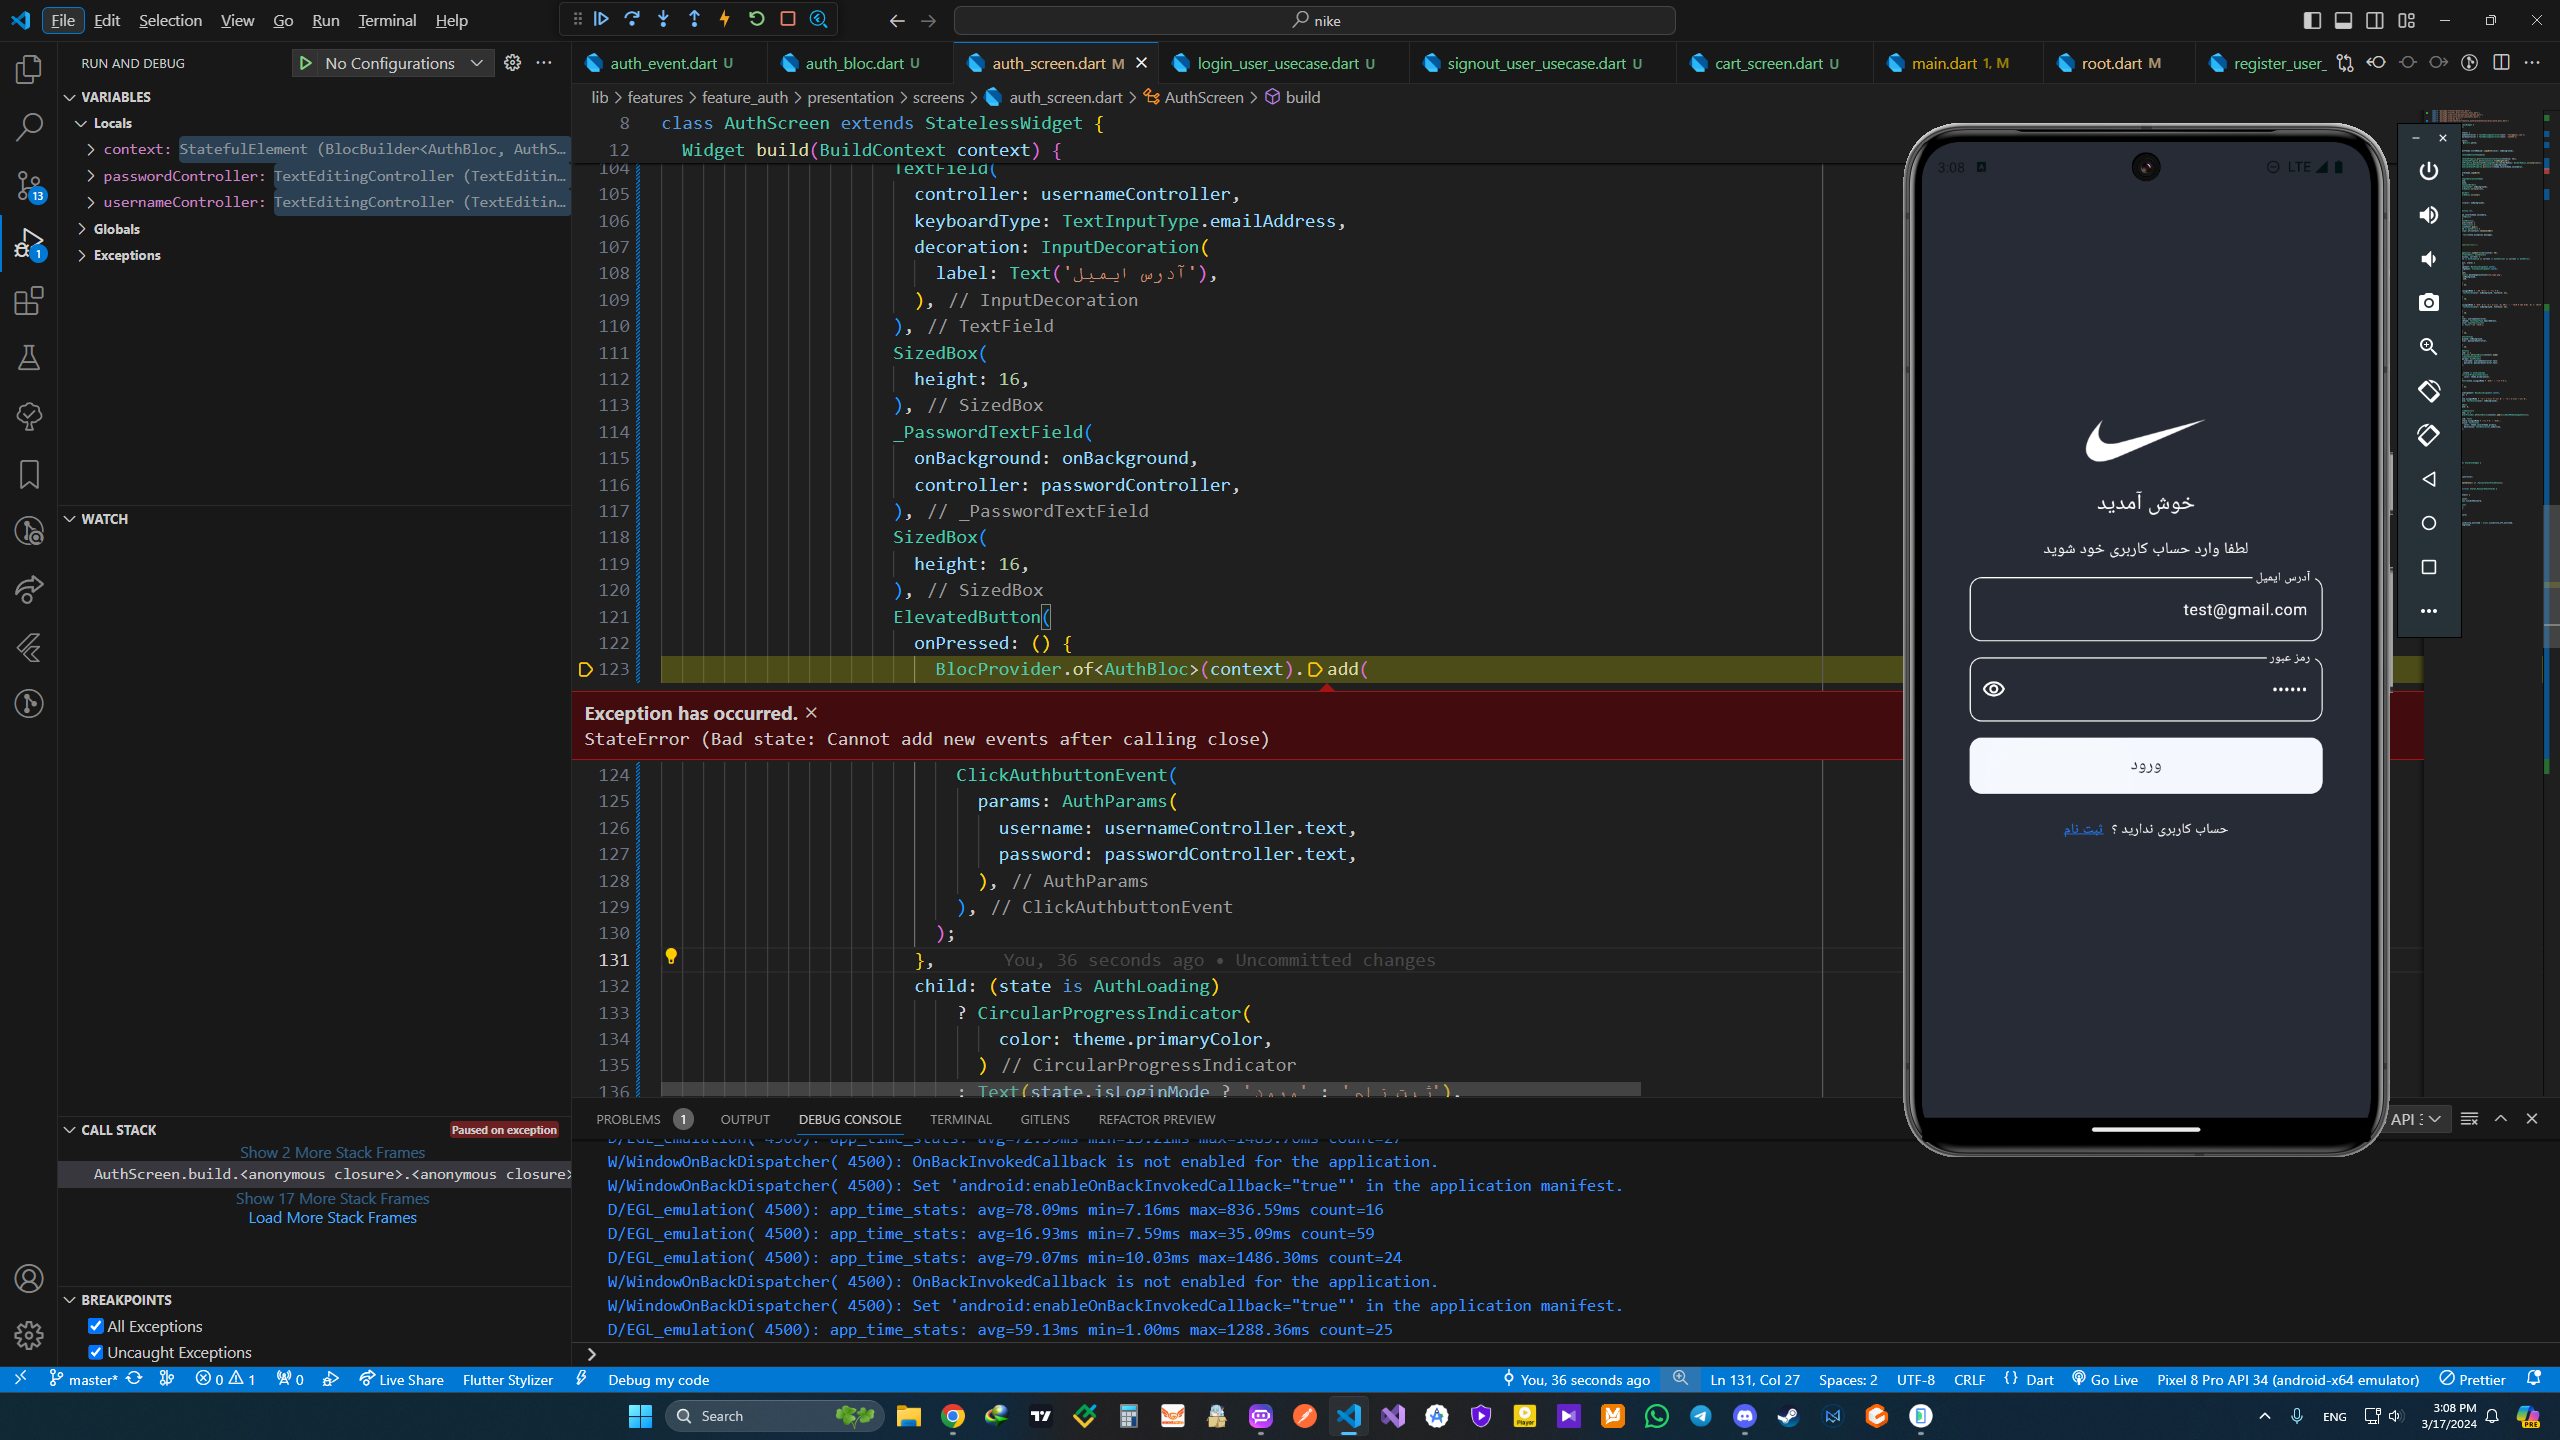Expand the context local variable

point(91,149)
